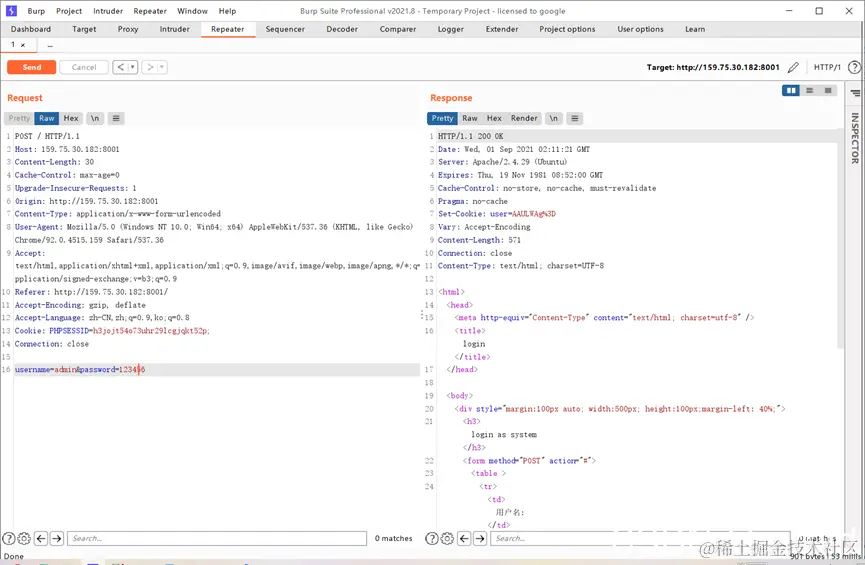Screen dimensions: 865x565
Task: Open the response search settings gear
Action: pos(447,539)
